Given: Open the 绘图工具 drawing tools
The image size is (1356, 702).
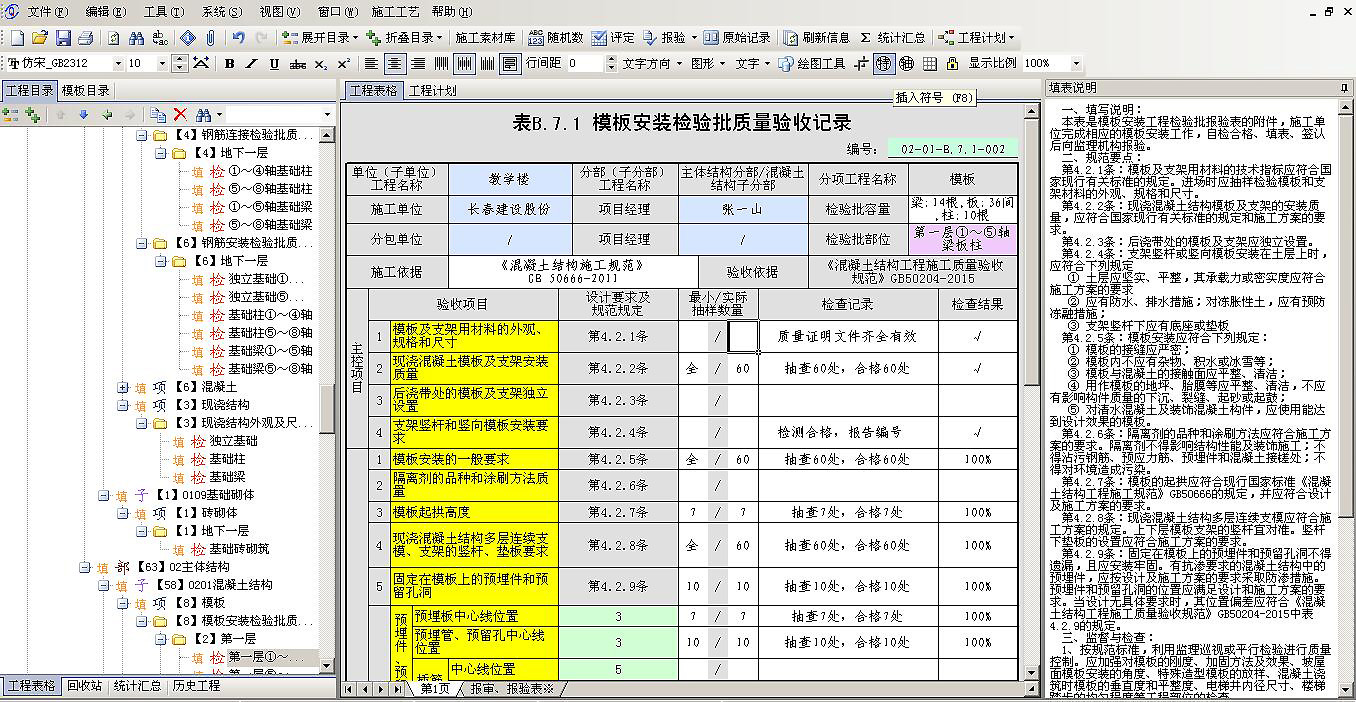Looking at the screenshot, I should coord(810,64).
